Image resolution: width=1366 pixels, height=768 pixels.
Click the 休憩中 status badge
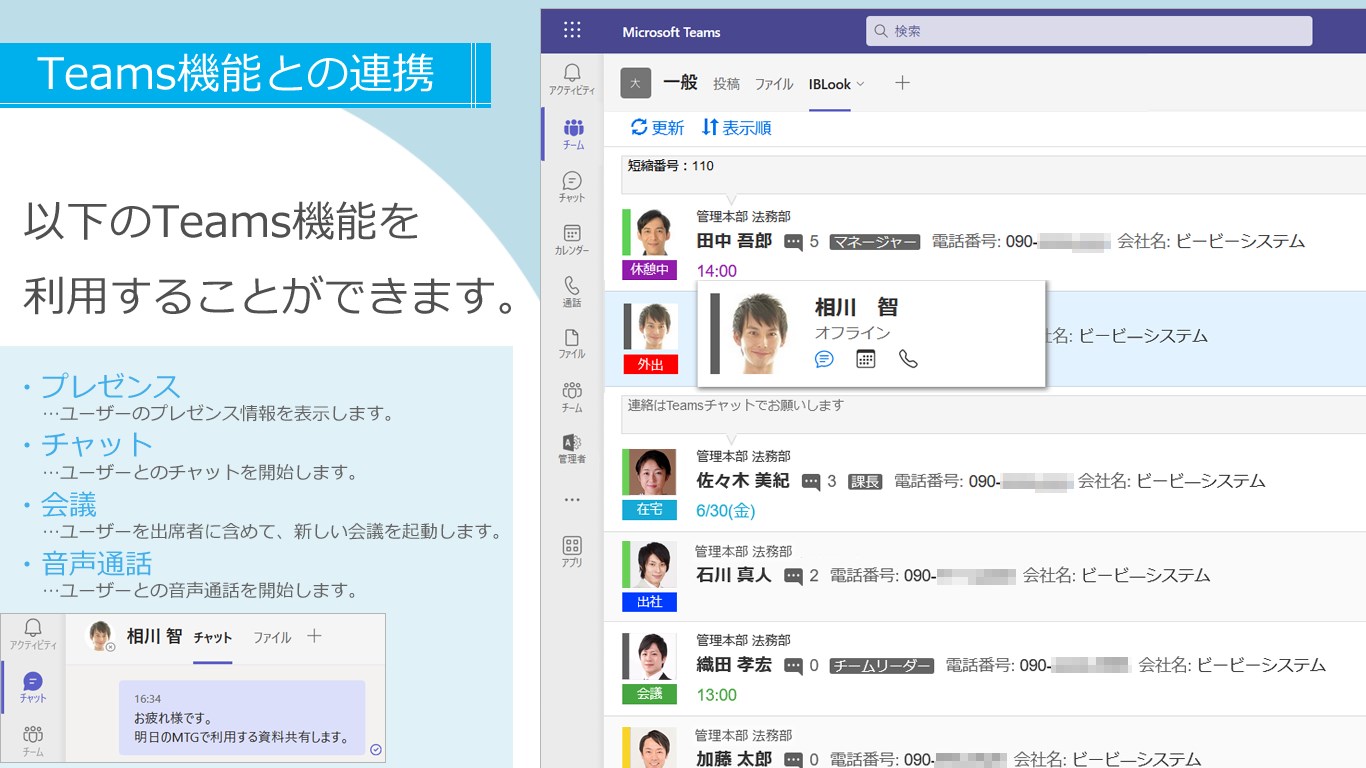point(650,270)
